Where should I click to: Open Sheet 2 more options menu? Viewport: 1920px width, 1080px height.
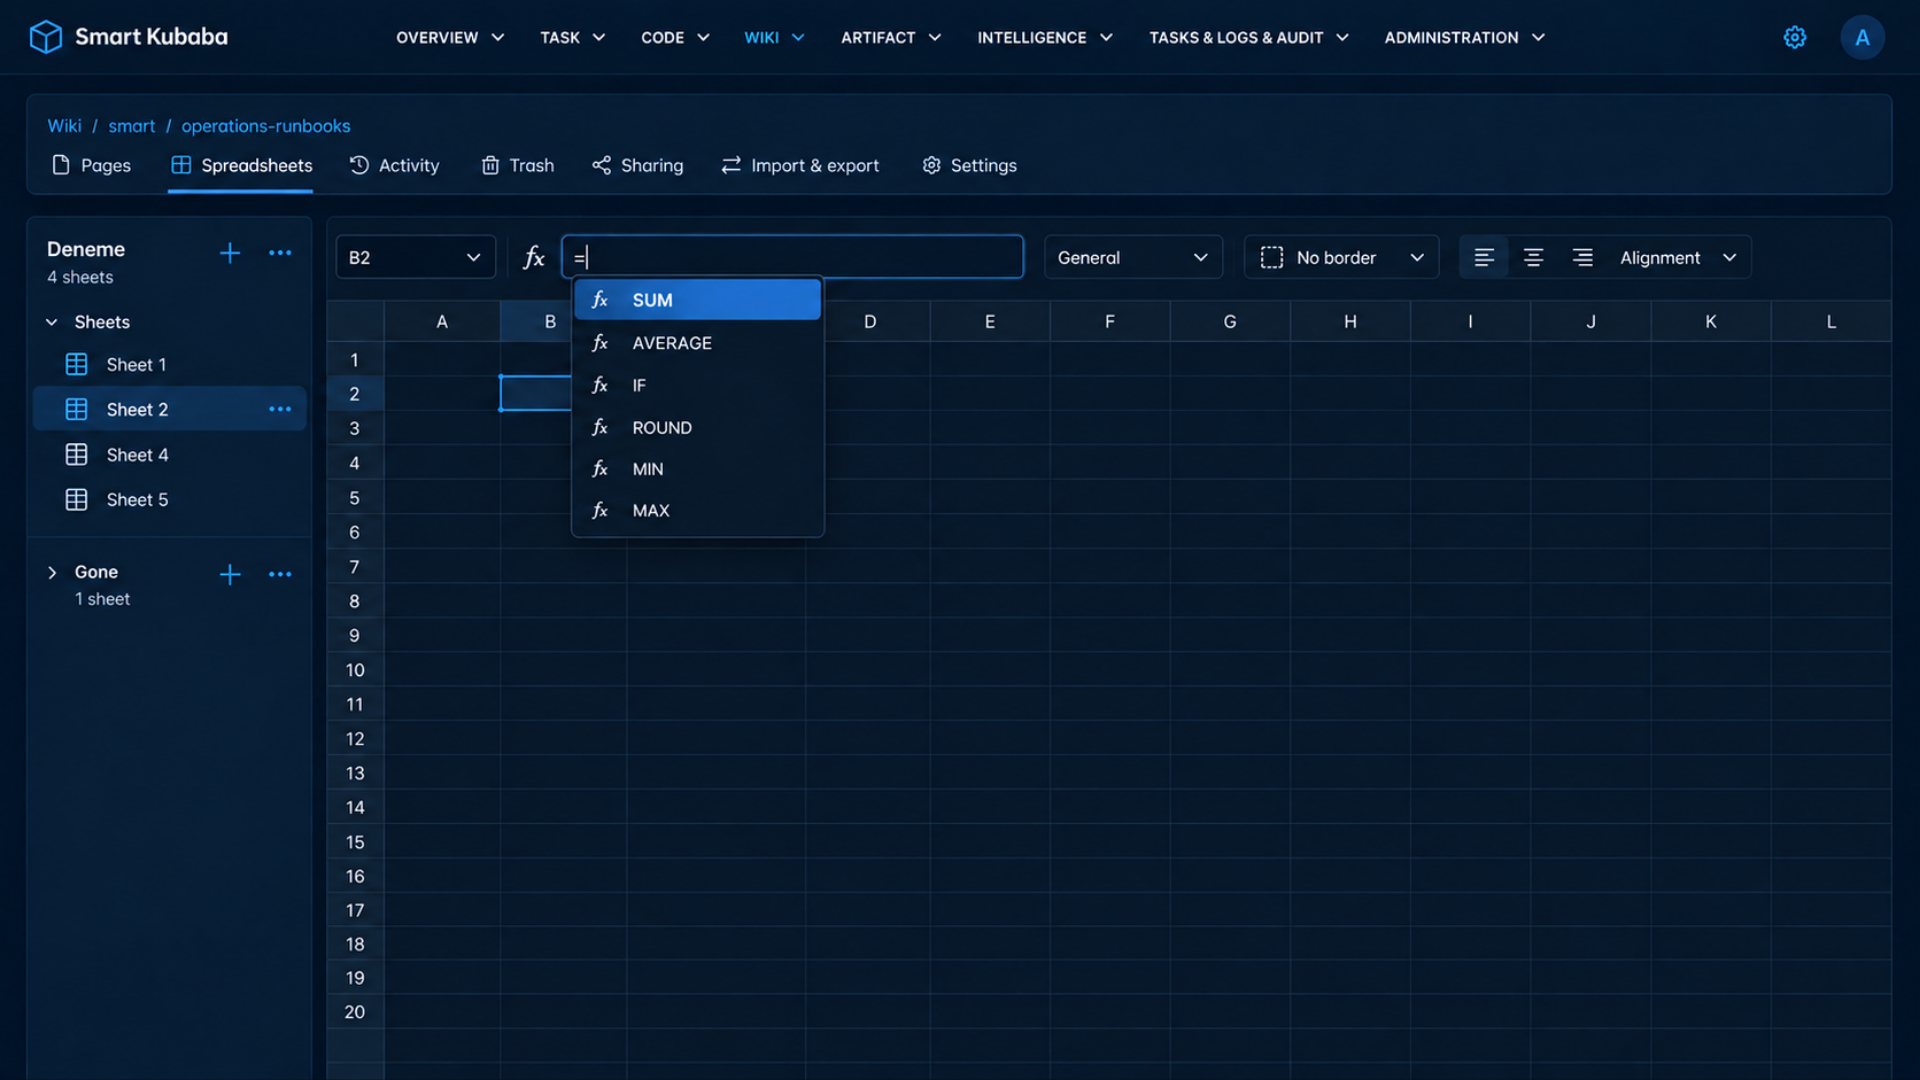[x=280, y=409]
